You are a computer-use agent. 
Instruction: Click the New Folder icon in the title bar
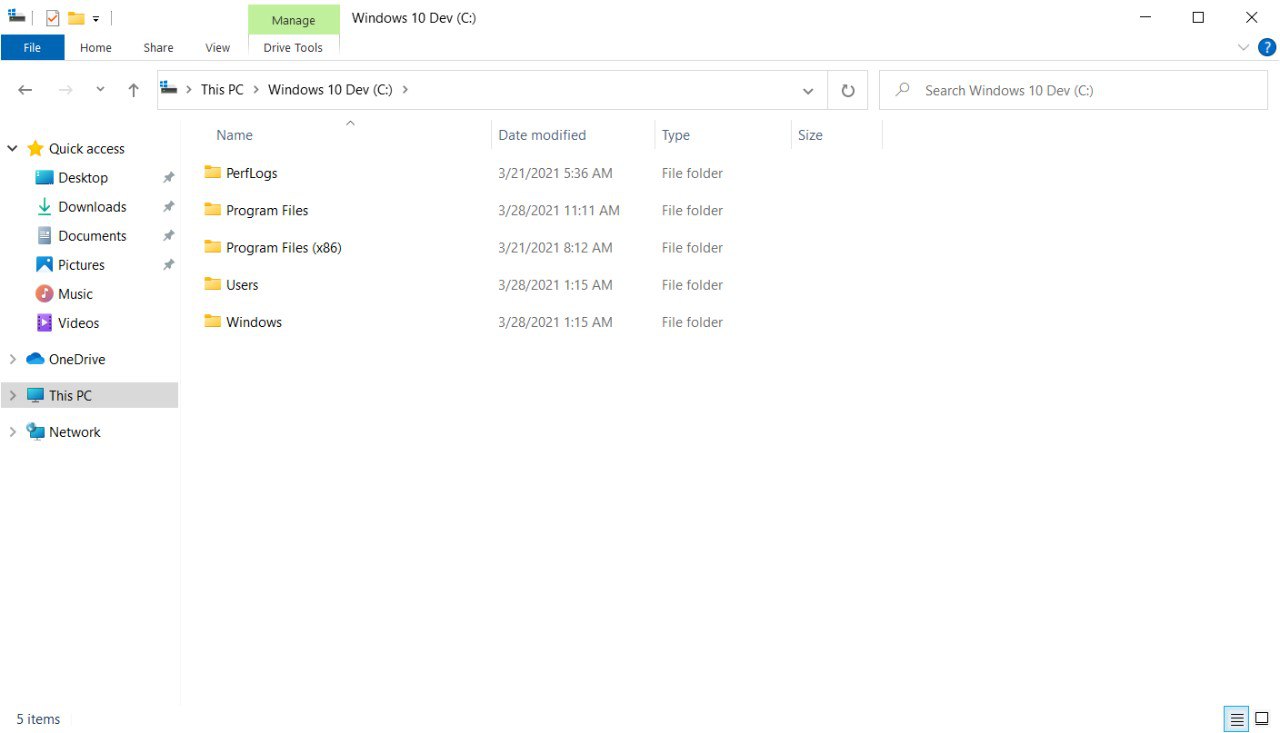pyautogui.click(x=76, y=18)
